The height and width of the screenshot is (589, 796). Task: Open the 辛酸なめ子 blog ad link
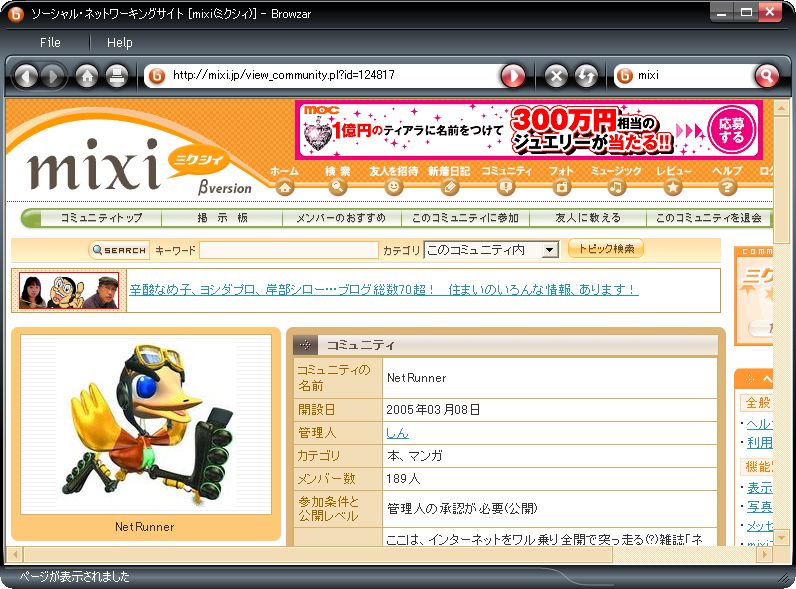(384, 290)
